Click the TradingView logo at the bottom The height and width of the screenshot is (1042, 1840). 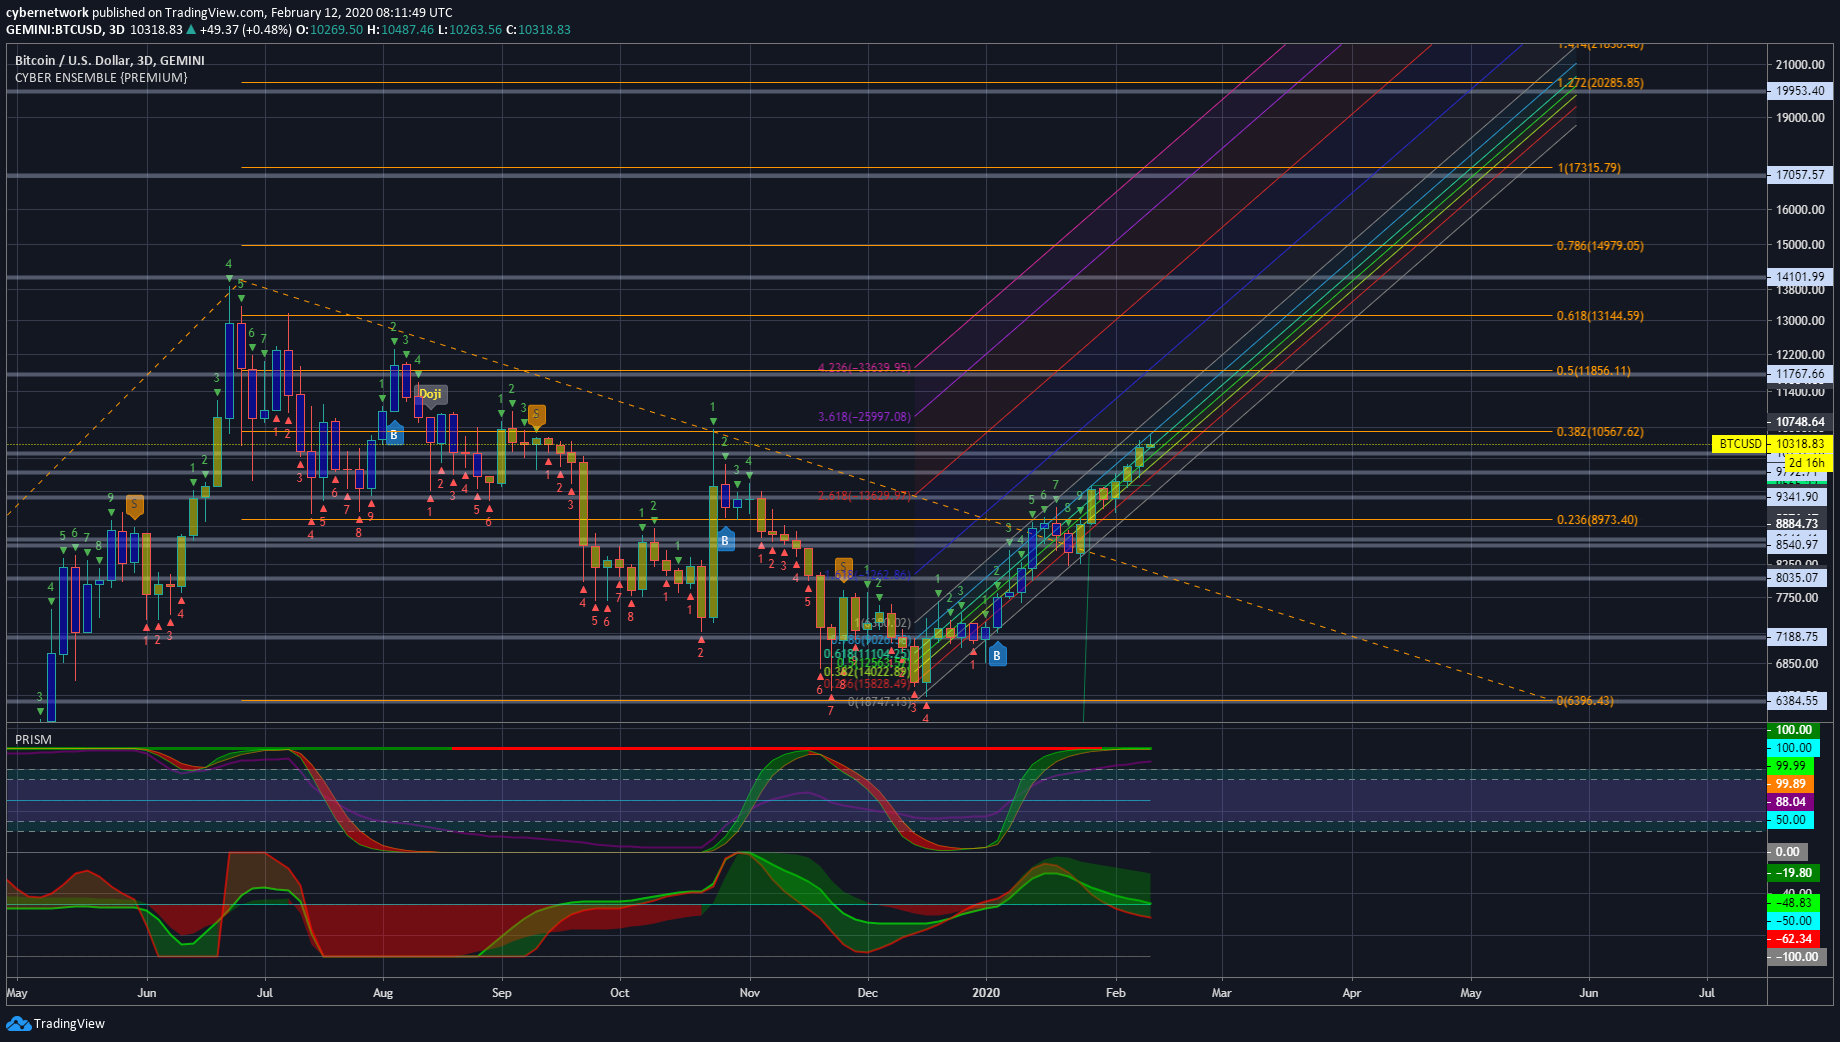pos(56,1023)
